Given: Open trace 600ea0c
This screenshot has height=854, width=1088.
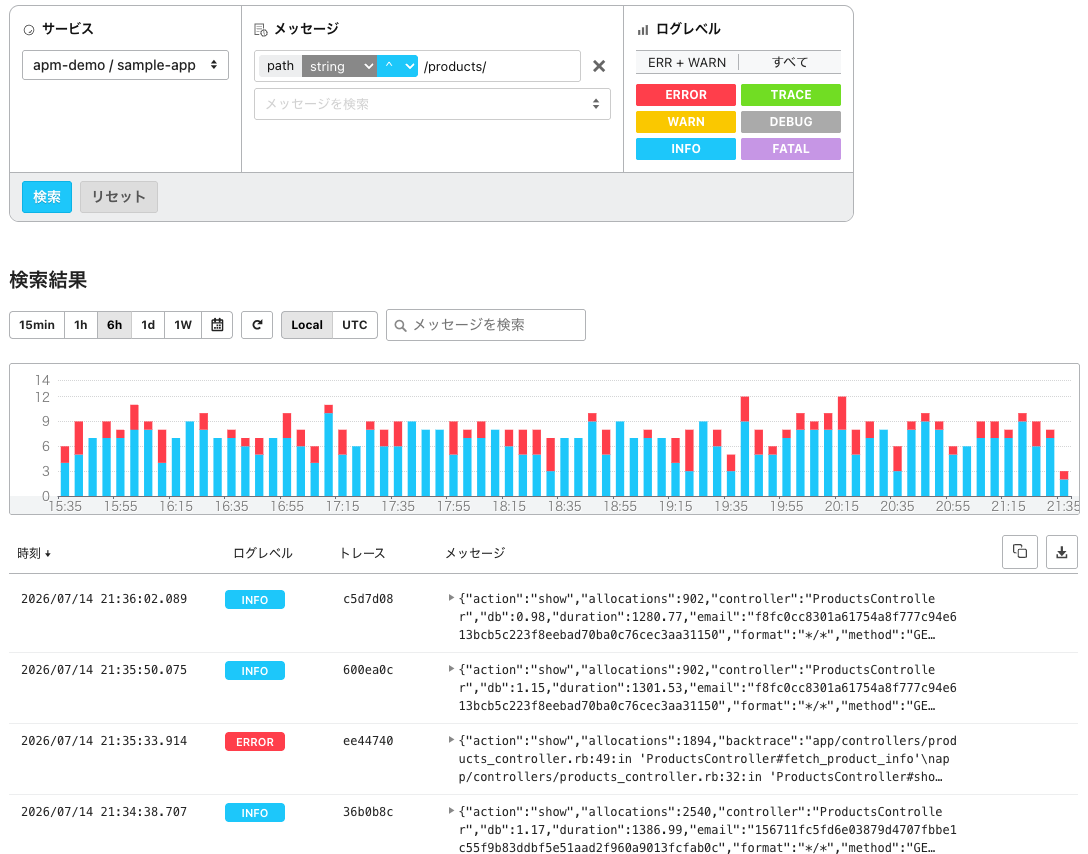Looking at the screenshot, I should click(368, 670).
